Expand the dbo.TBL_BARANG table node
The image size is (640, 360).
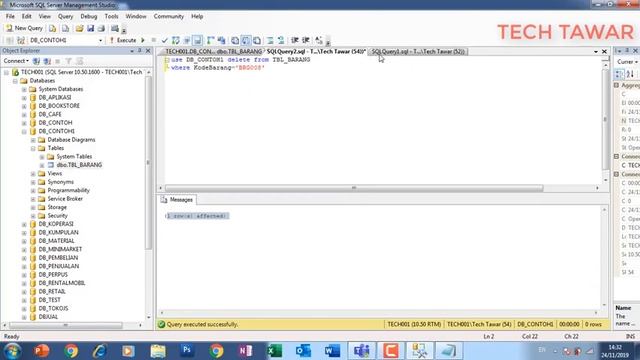point(42,165)
